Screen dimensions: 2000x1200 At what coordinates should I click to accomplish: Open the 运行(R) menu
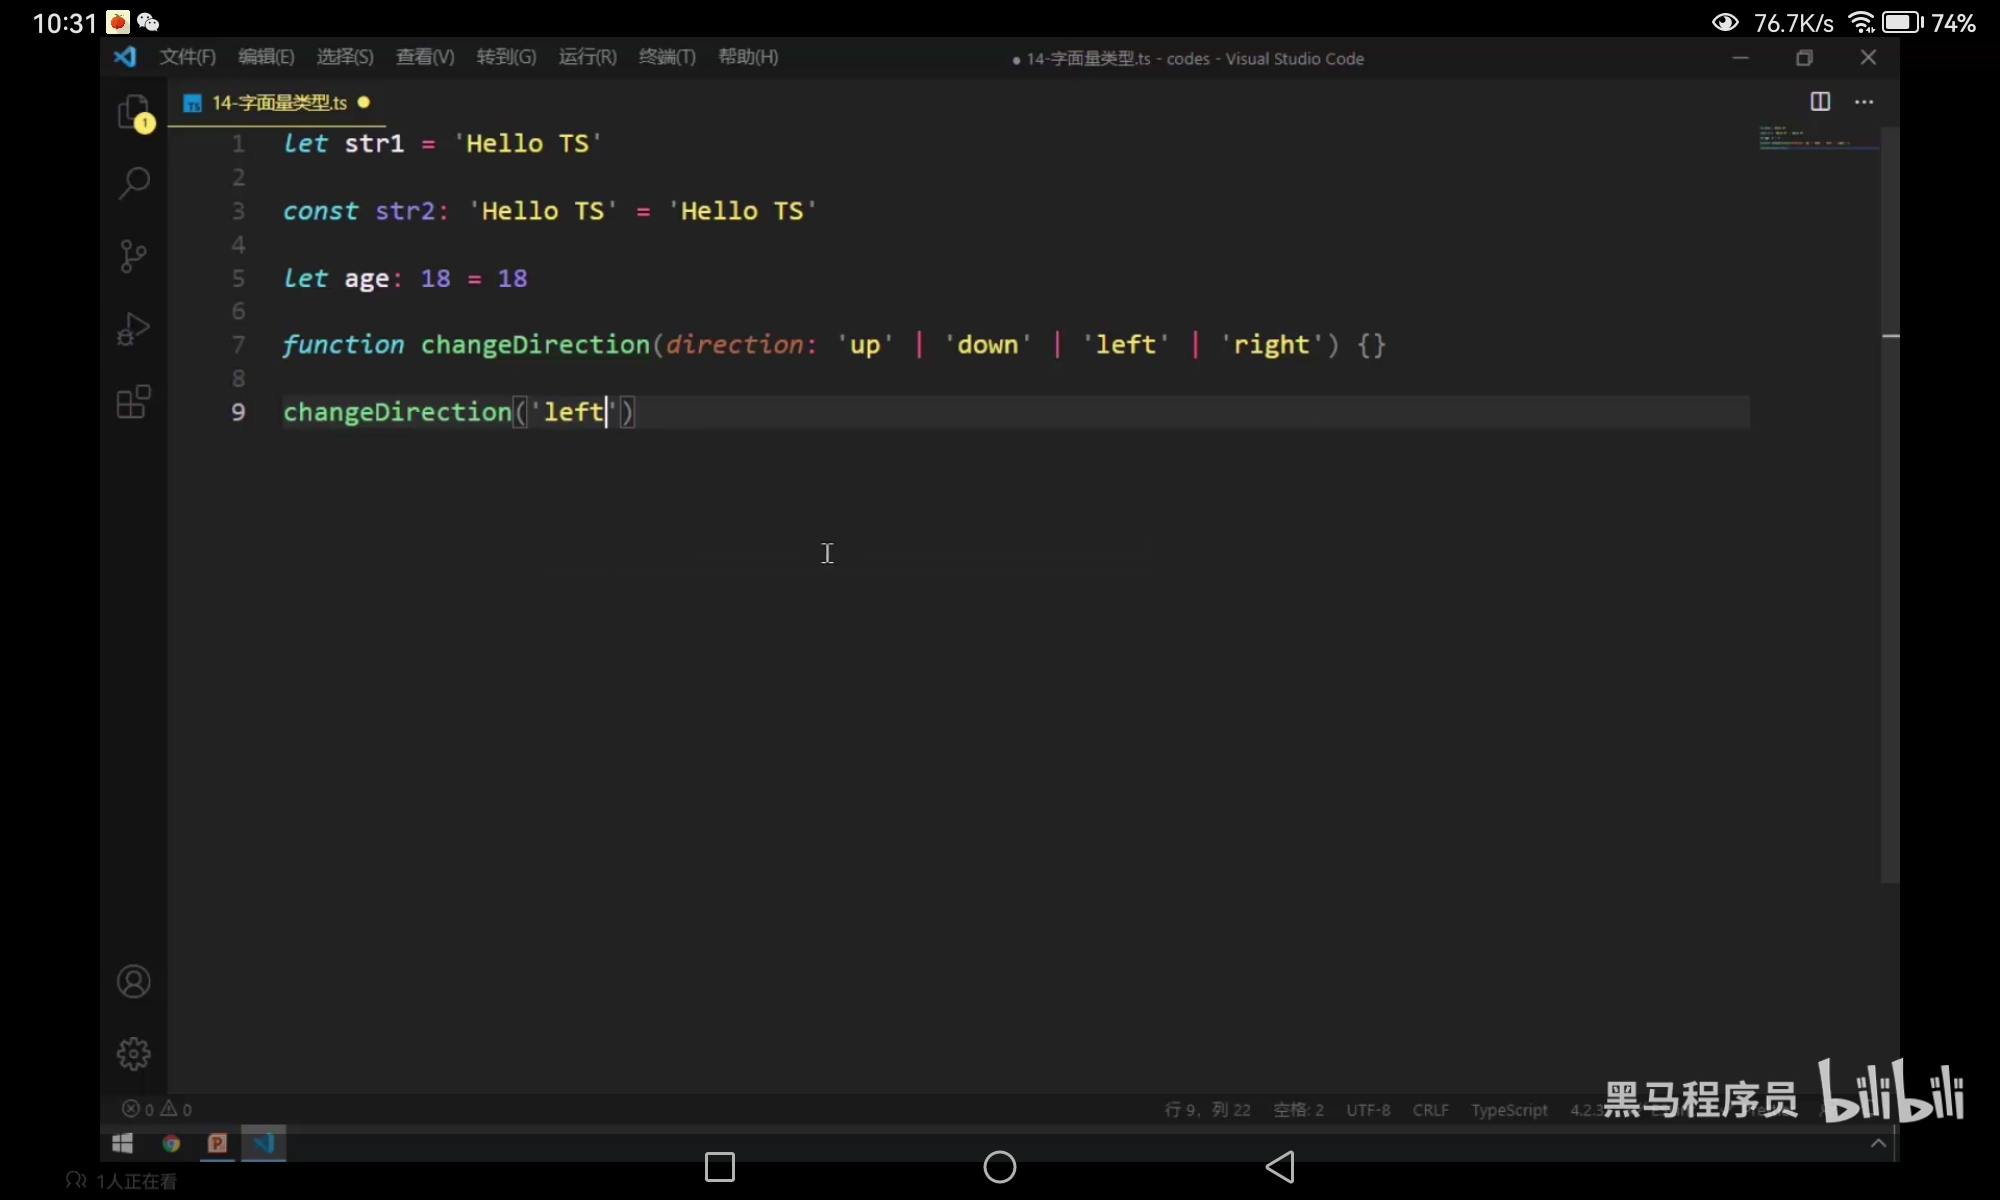(587, 57)
